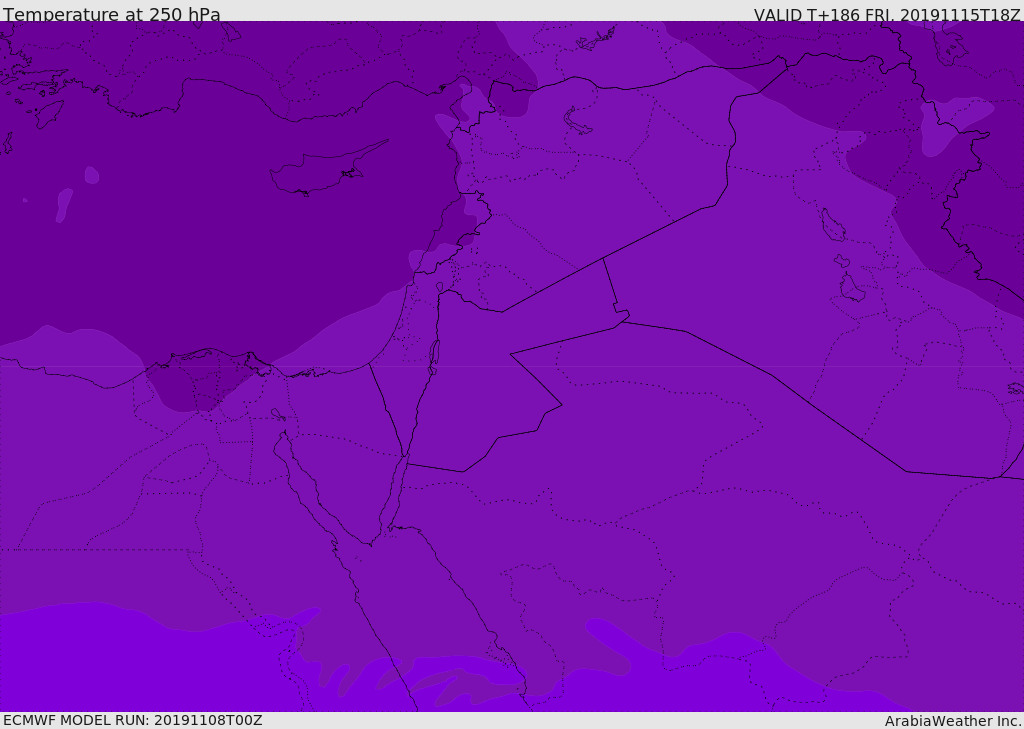1024x729 pixels.
Task: Click the 'VALID T+186 FRI. 20191115T18Z' label
Action: click(887, 15)
